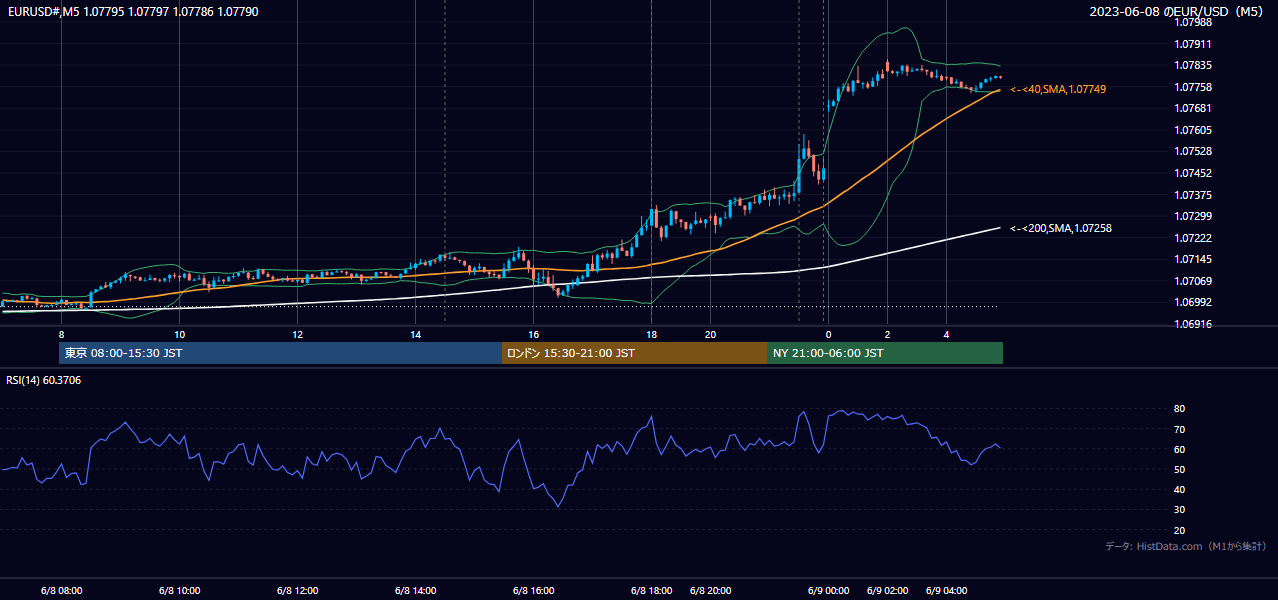Click the price axis label 1.07988
Screen dimensions: 1278x600
(x=1193, y=23)
